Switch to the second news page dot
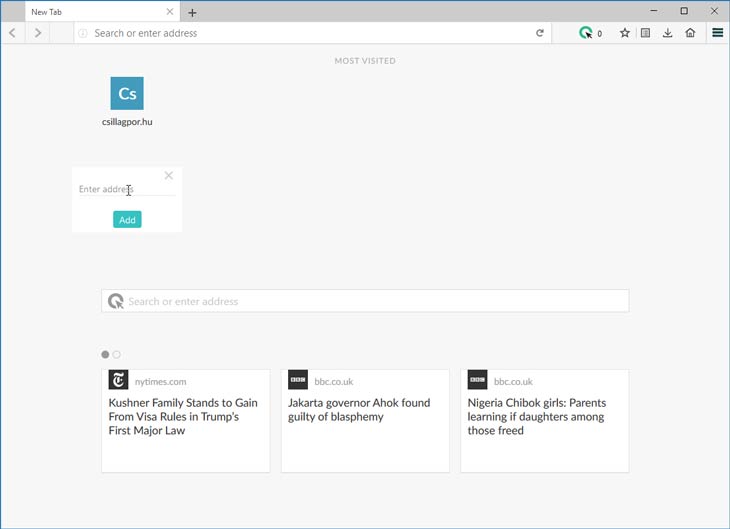 (116, 355)
